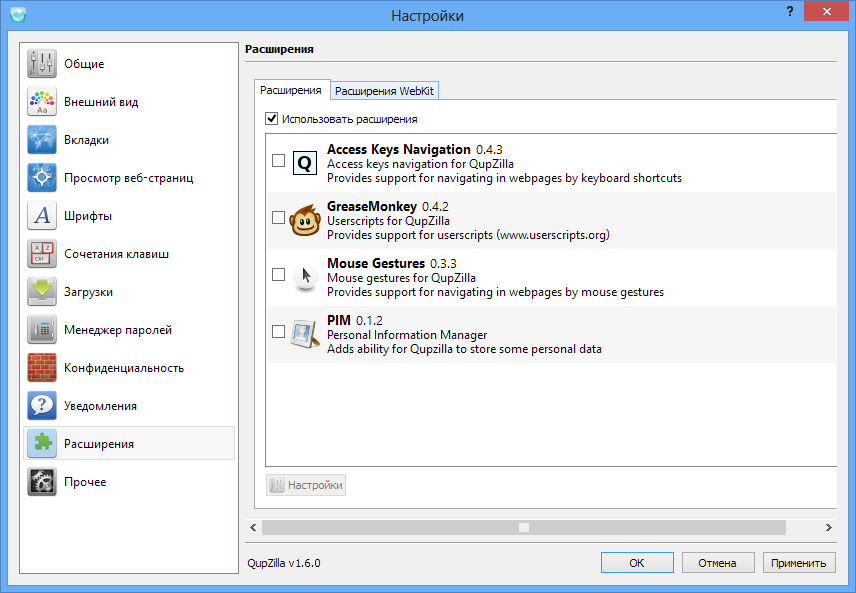The height and width of the screenshot is (593, 856).
Task: Select the Уведомления label
Action: [100, 406]
